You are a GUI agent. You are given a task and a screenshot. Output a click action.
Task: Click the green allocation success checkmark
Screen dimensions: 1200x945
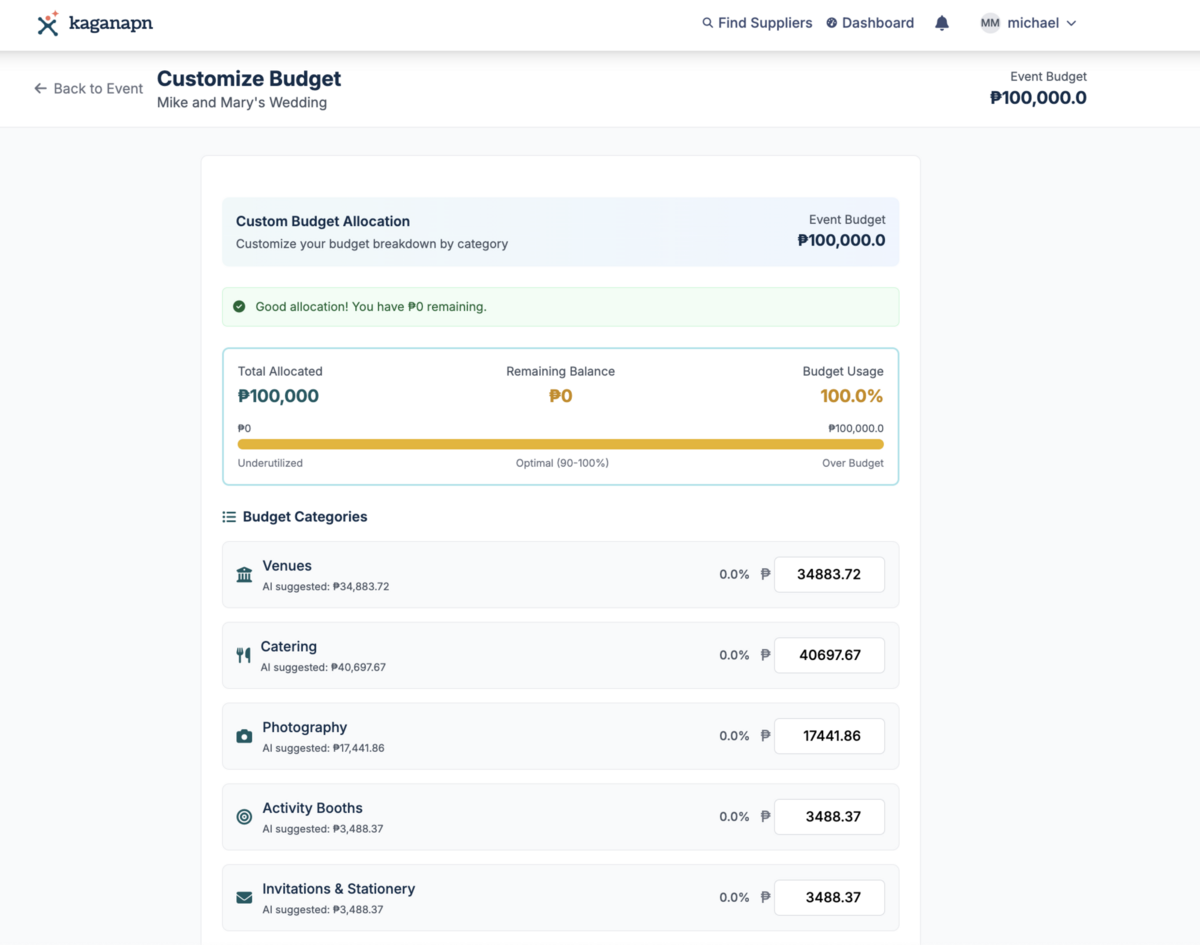click(239, 306)
